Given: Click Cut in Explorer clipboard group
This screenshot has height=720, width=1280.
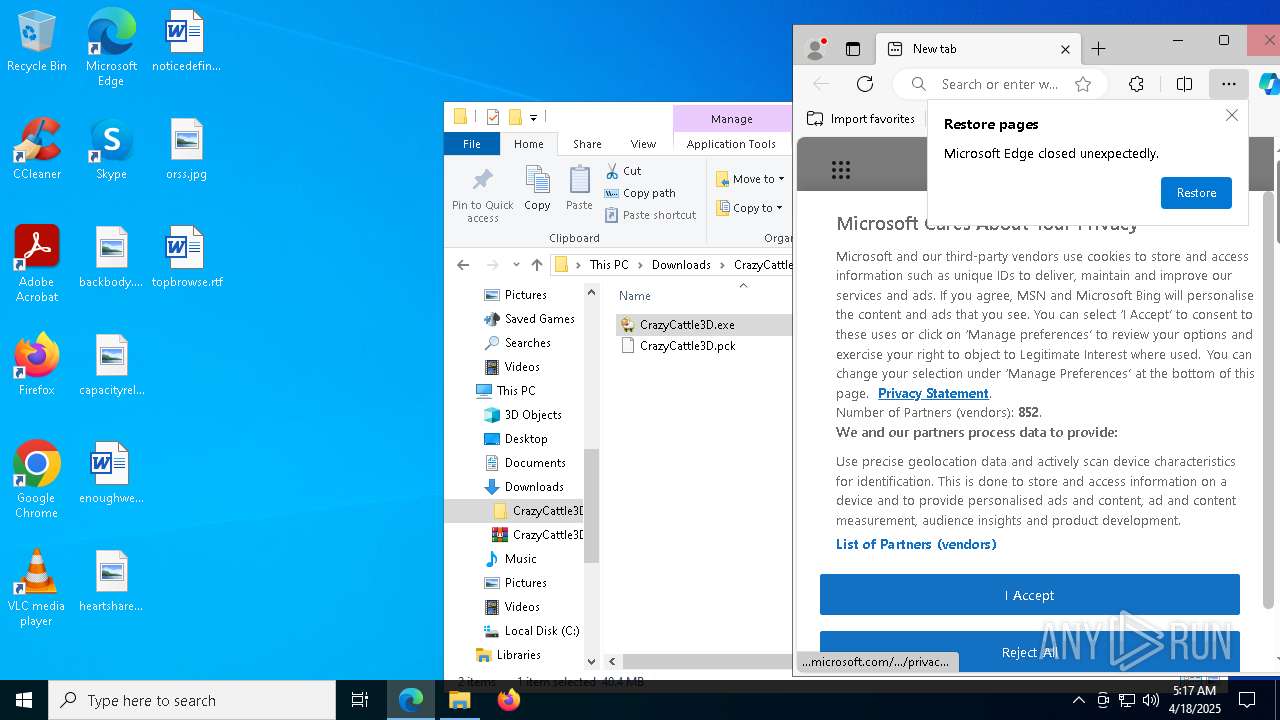Looking at the screenshot, I should (623, 171).
